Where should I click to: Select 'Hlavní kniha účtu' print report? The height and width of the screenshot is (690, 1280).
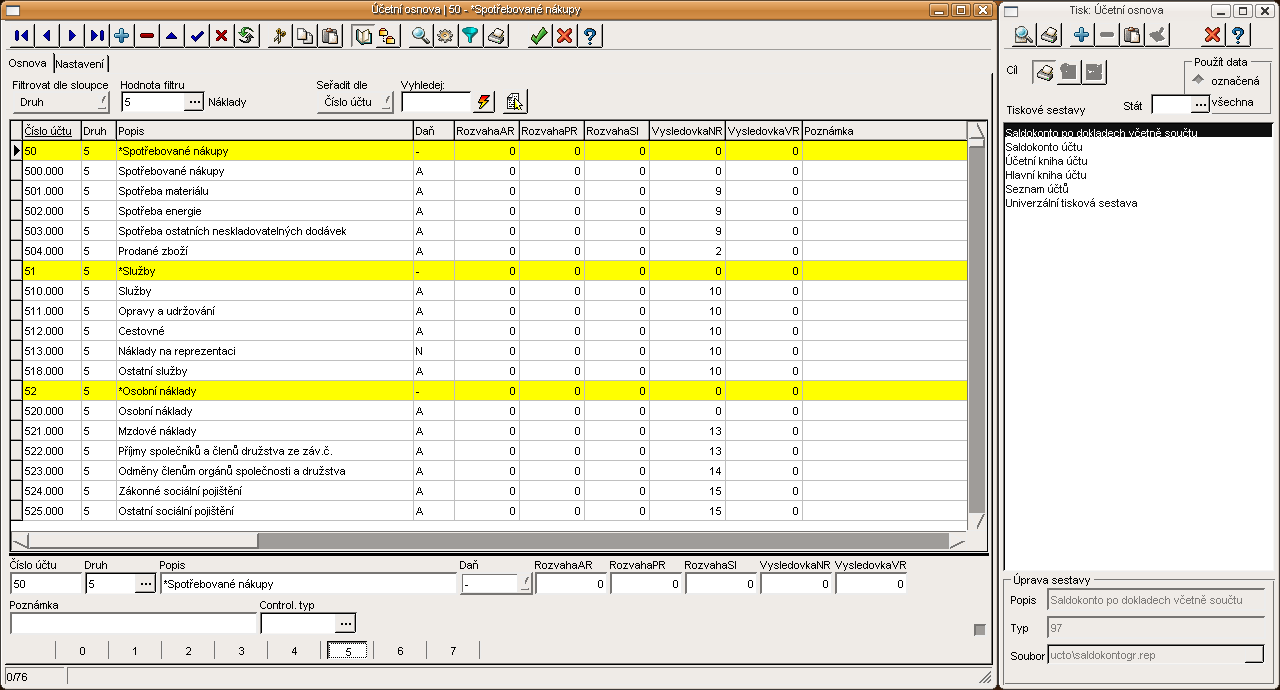pos(1047,175)
